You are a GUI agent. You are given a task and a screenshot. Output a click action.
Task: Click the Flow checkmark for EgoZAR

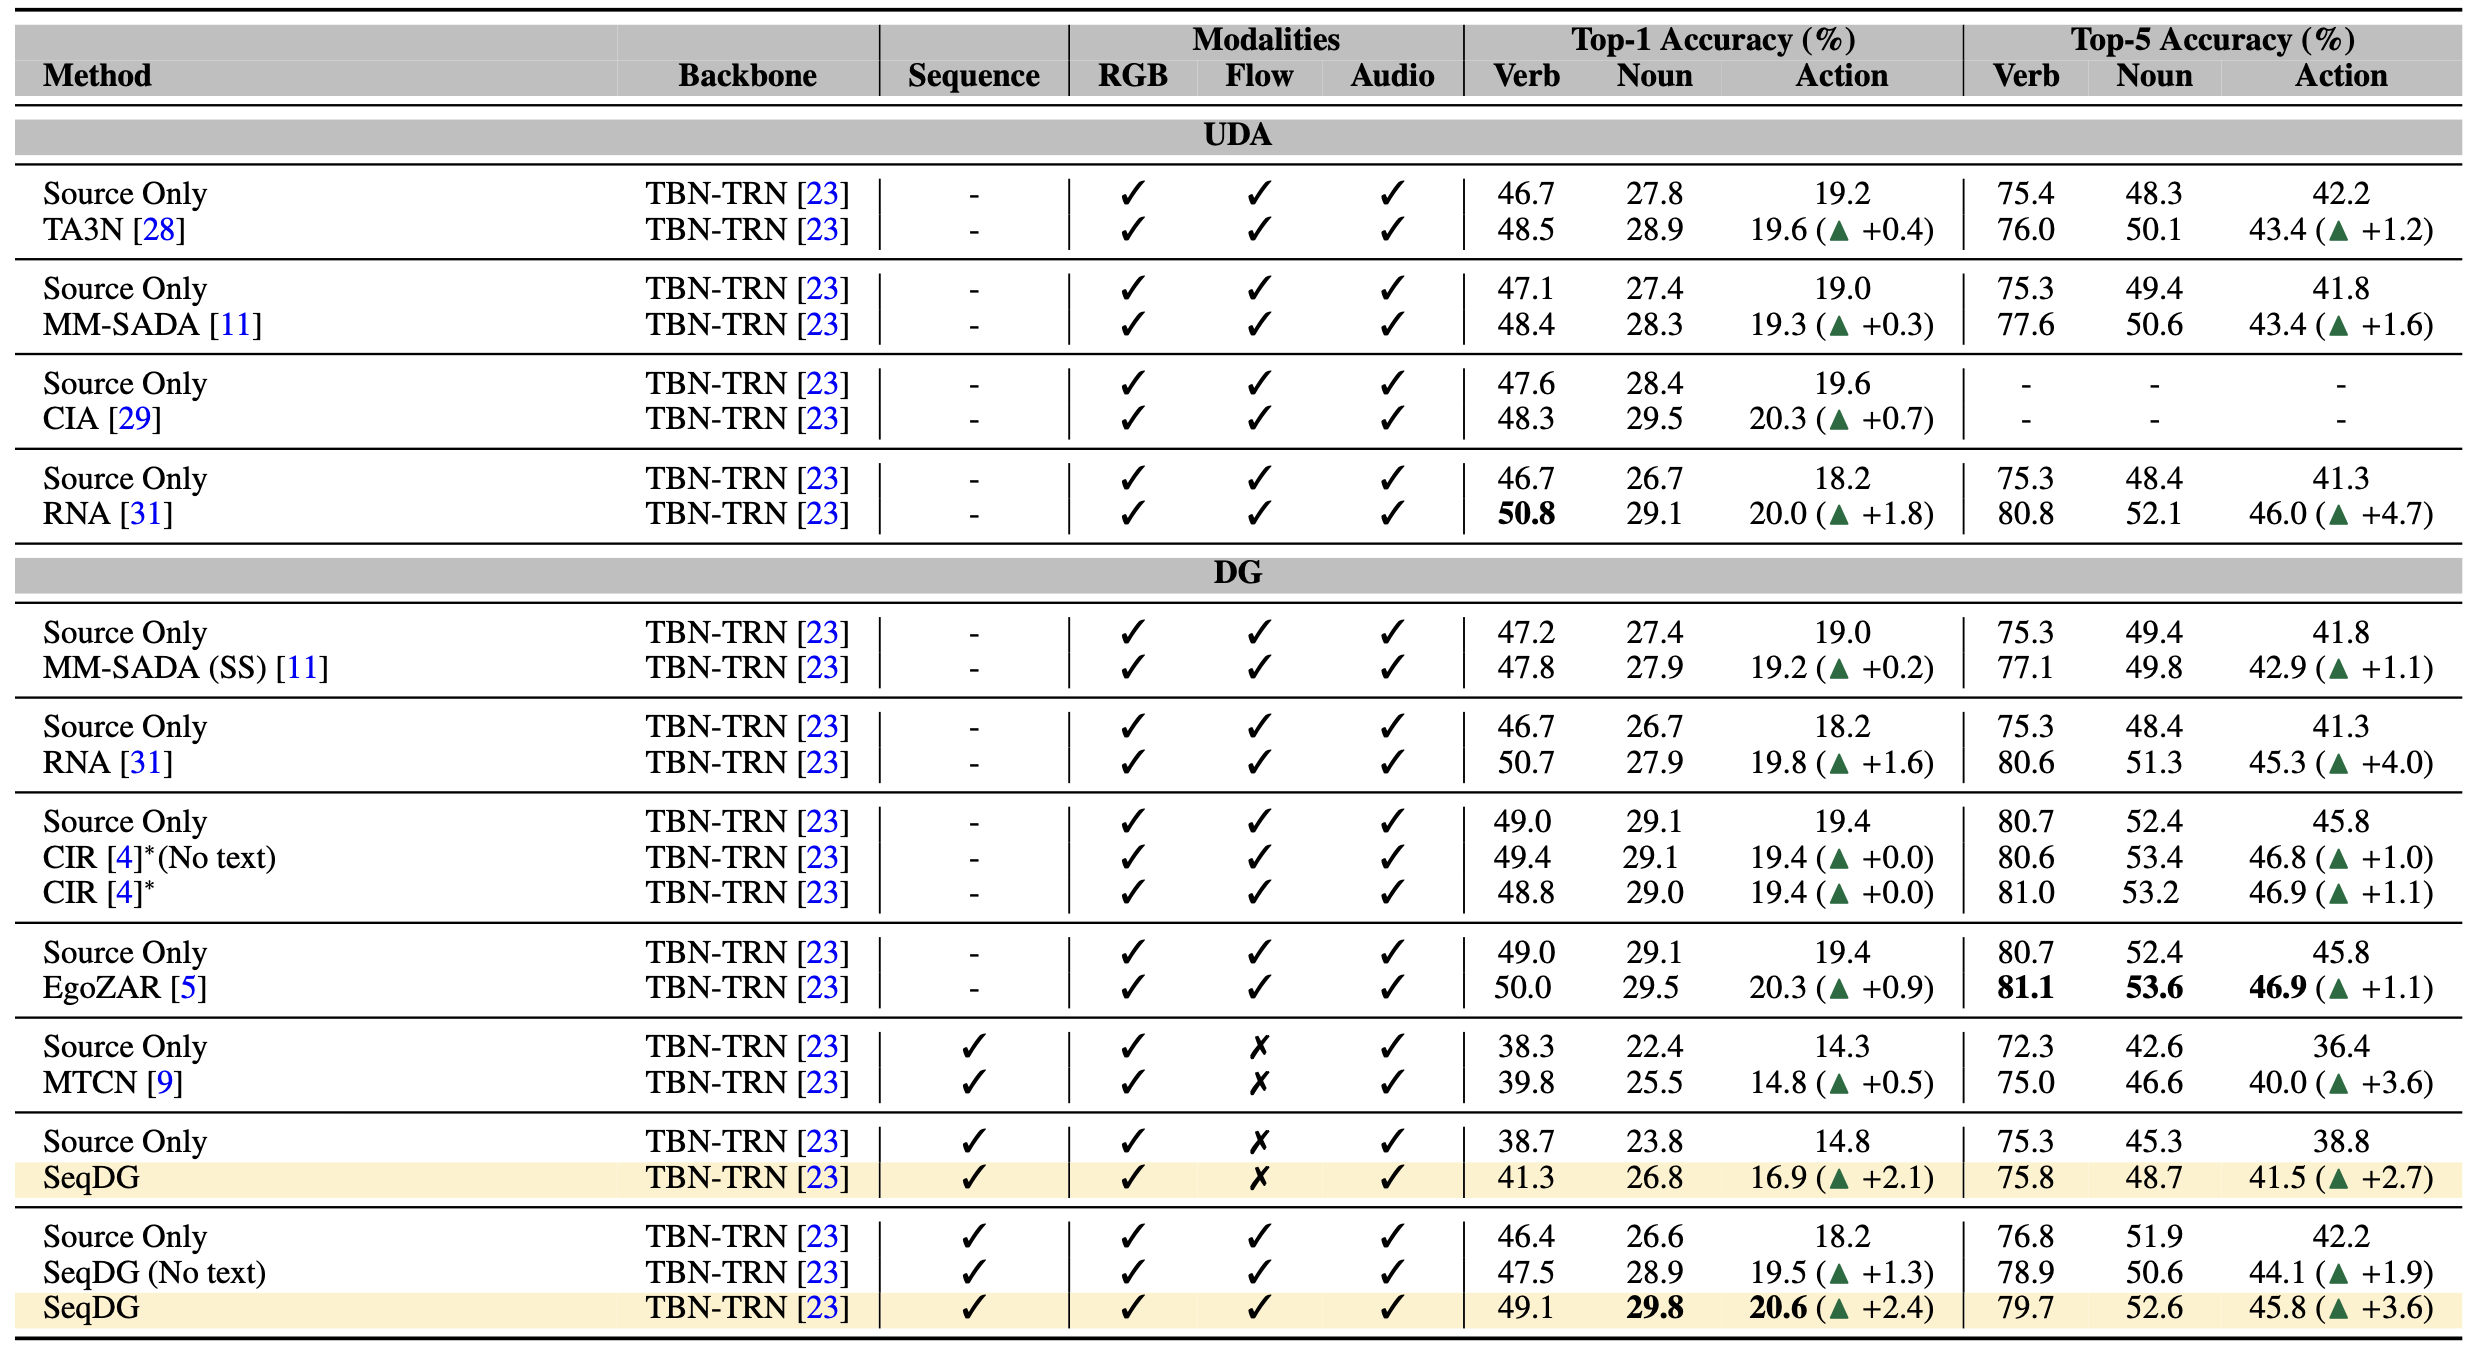[1259, 987]
